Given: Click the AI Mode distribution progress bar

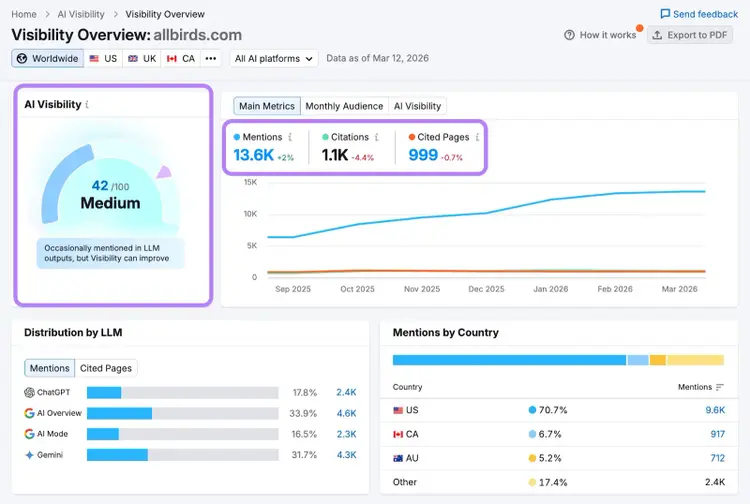Looking at the screenshot, I should point(183,434).
